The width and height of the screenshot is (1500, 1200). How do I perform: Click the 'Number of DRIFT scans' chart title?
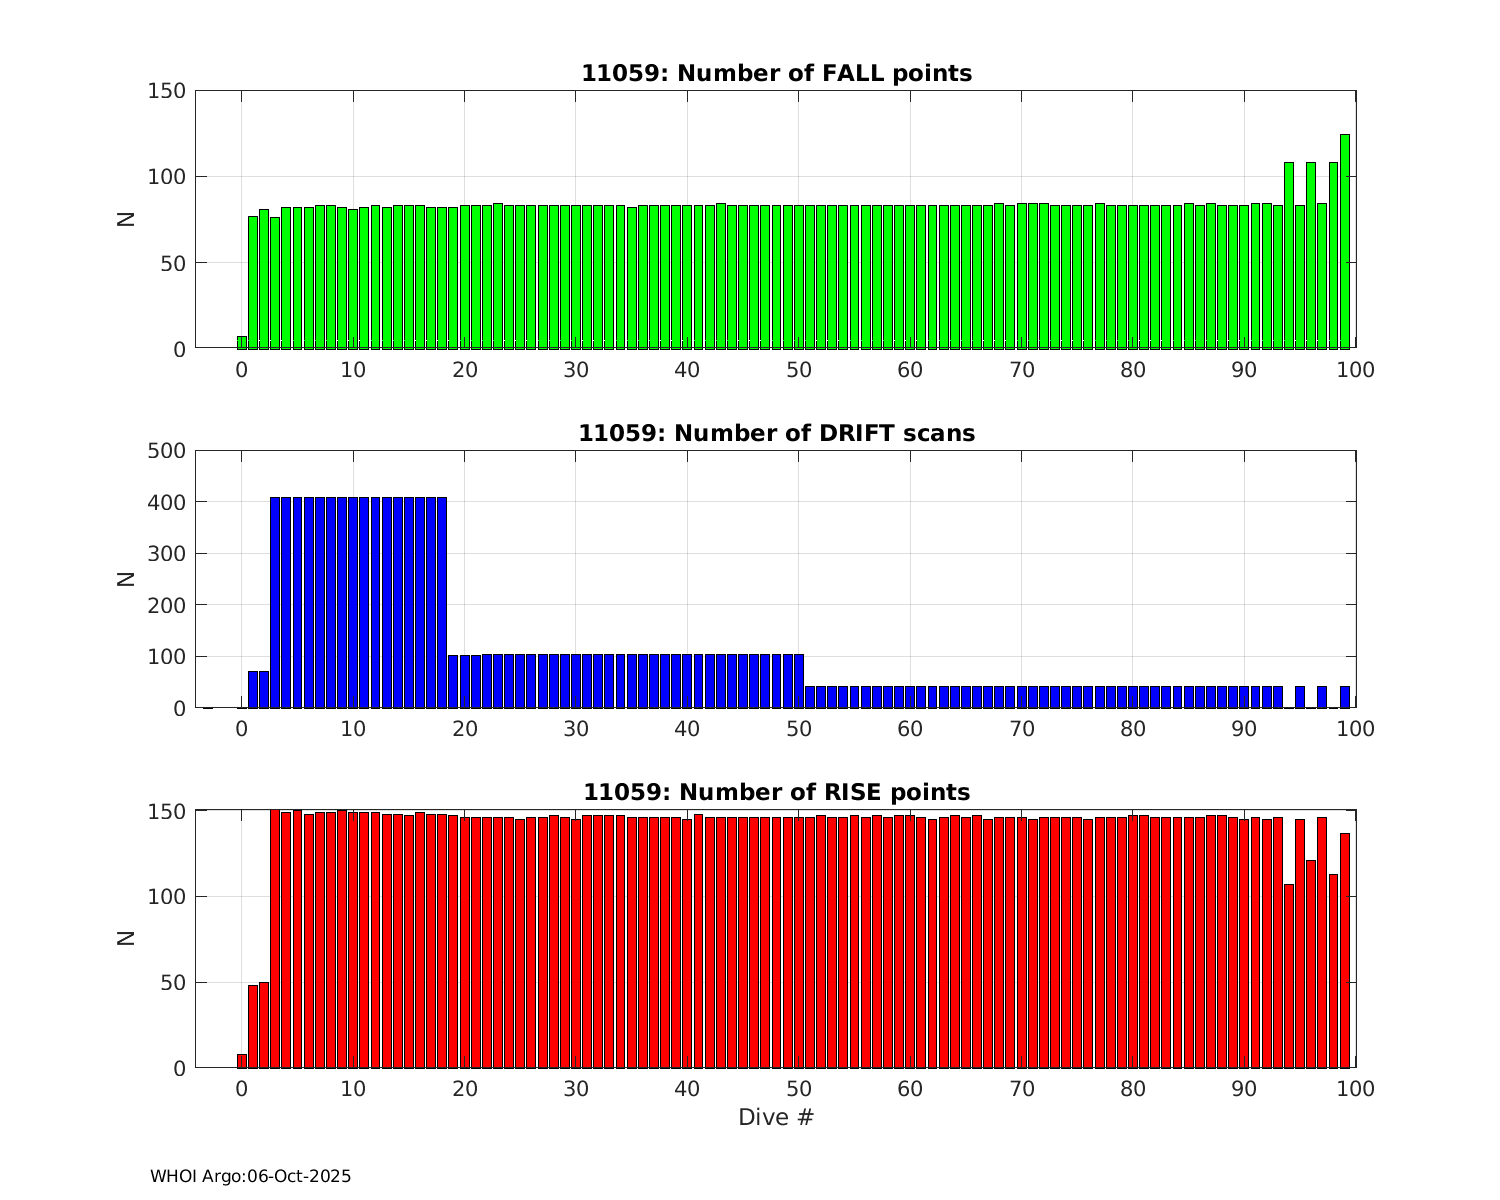point(776,434)
